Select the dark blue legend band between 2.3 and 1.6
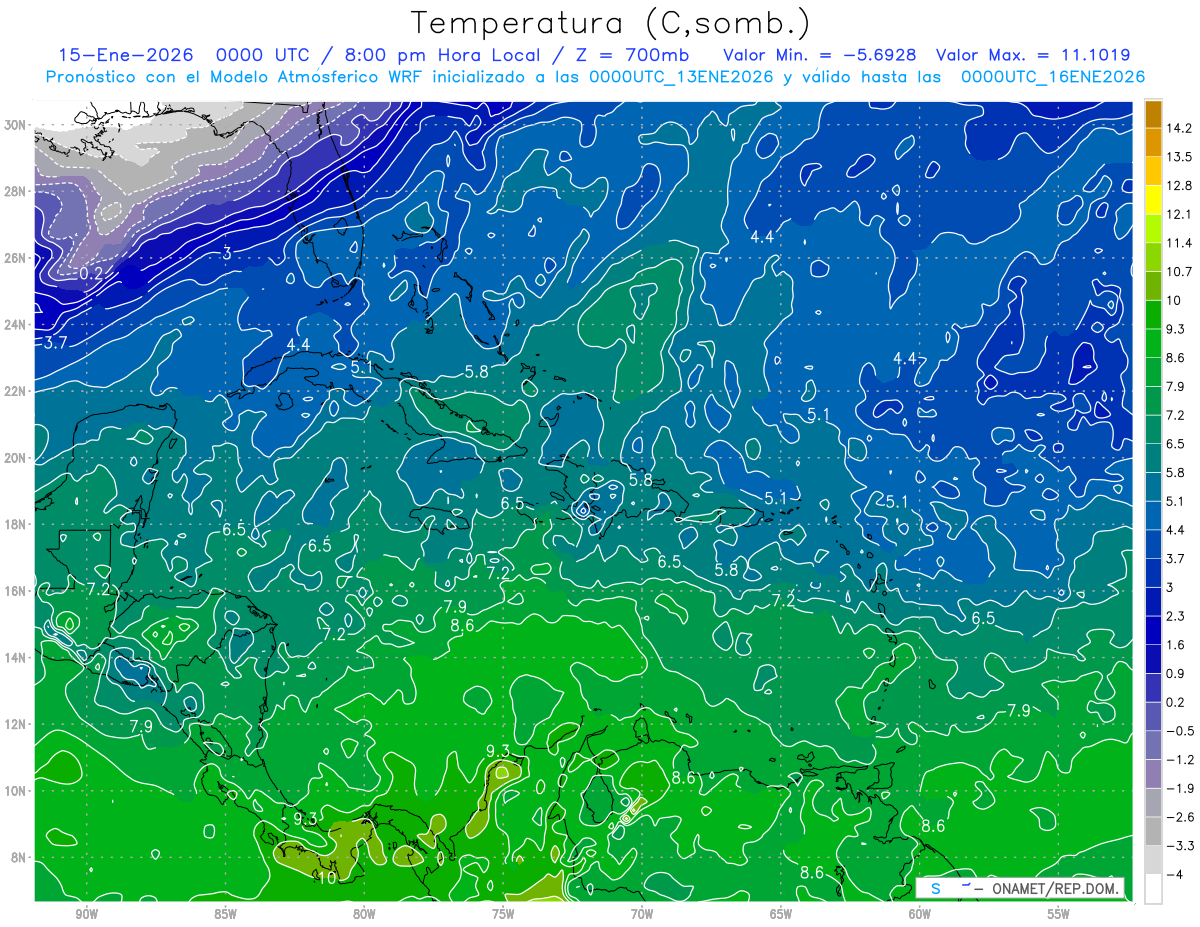The image size is (1200, 927). [1153, 630]
